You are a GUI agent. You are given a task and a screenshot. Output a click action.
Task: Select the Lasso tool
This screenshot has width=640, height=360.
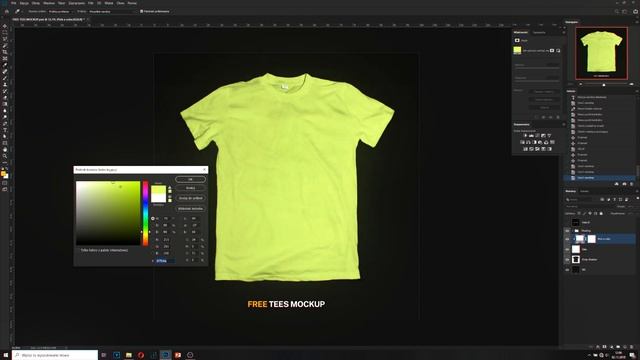tap(5, 39)
